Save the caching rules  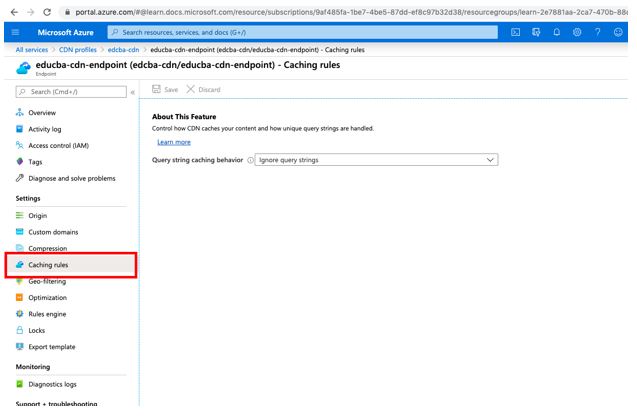tap(165, 89)
